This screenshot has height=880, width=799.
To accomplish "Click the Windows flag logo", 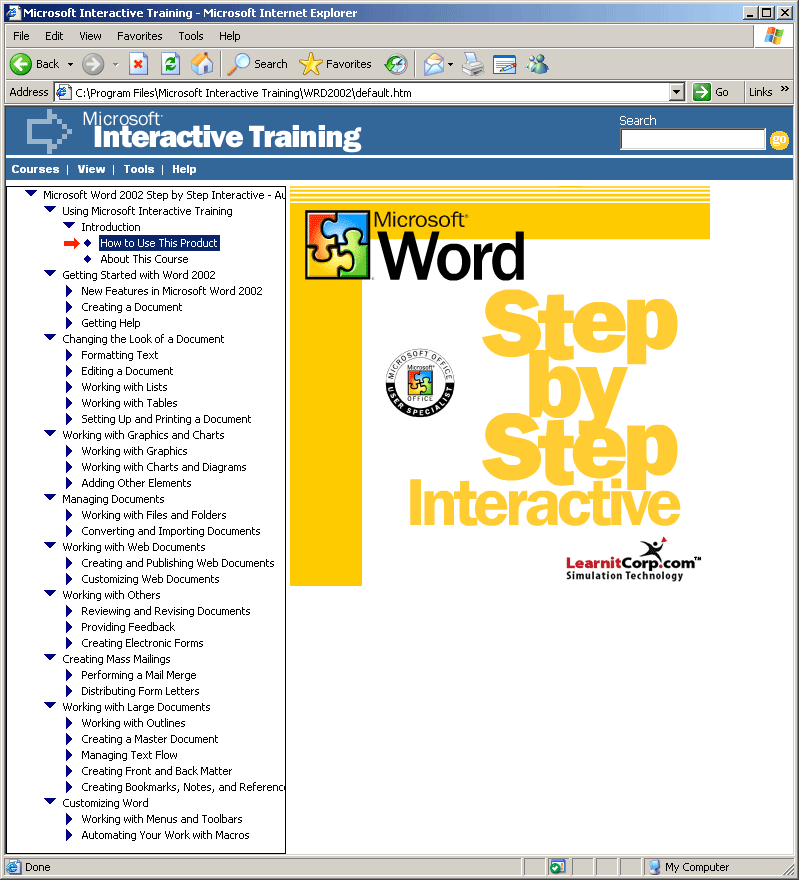I will click(774, 35).
